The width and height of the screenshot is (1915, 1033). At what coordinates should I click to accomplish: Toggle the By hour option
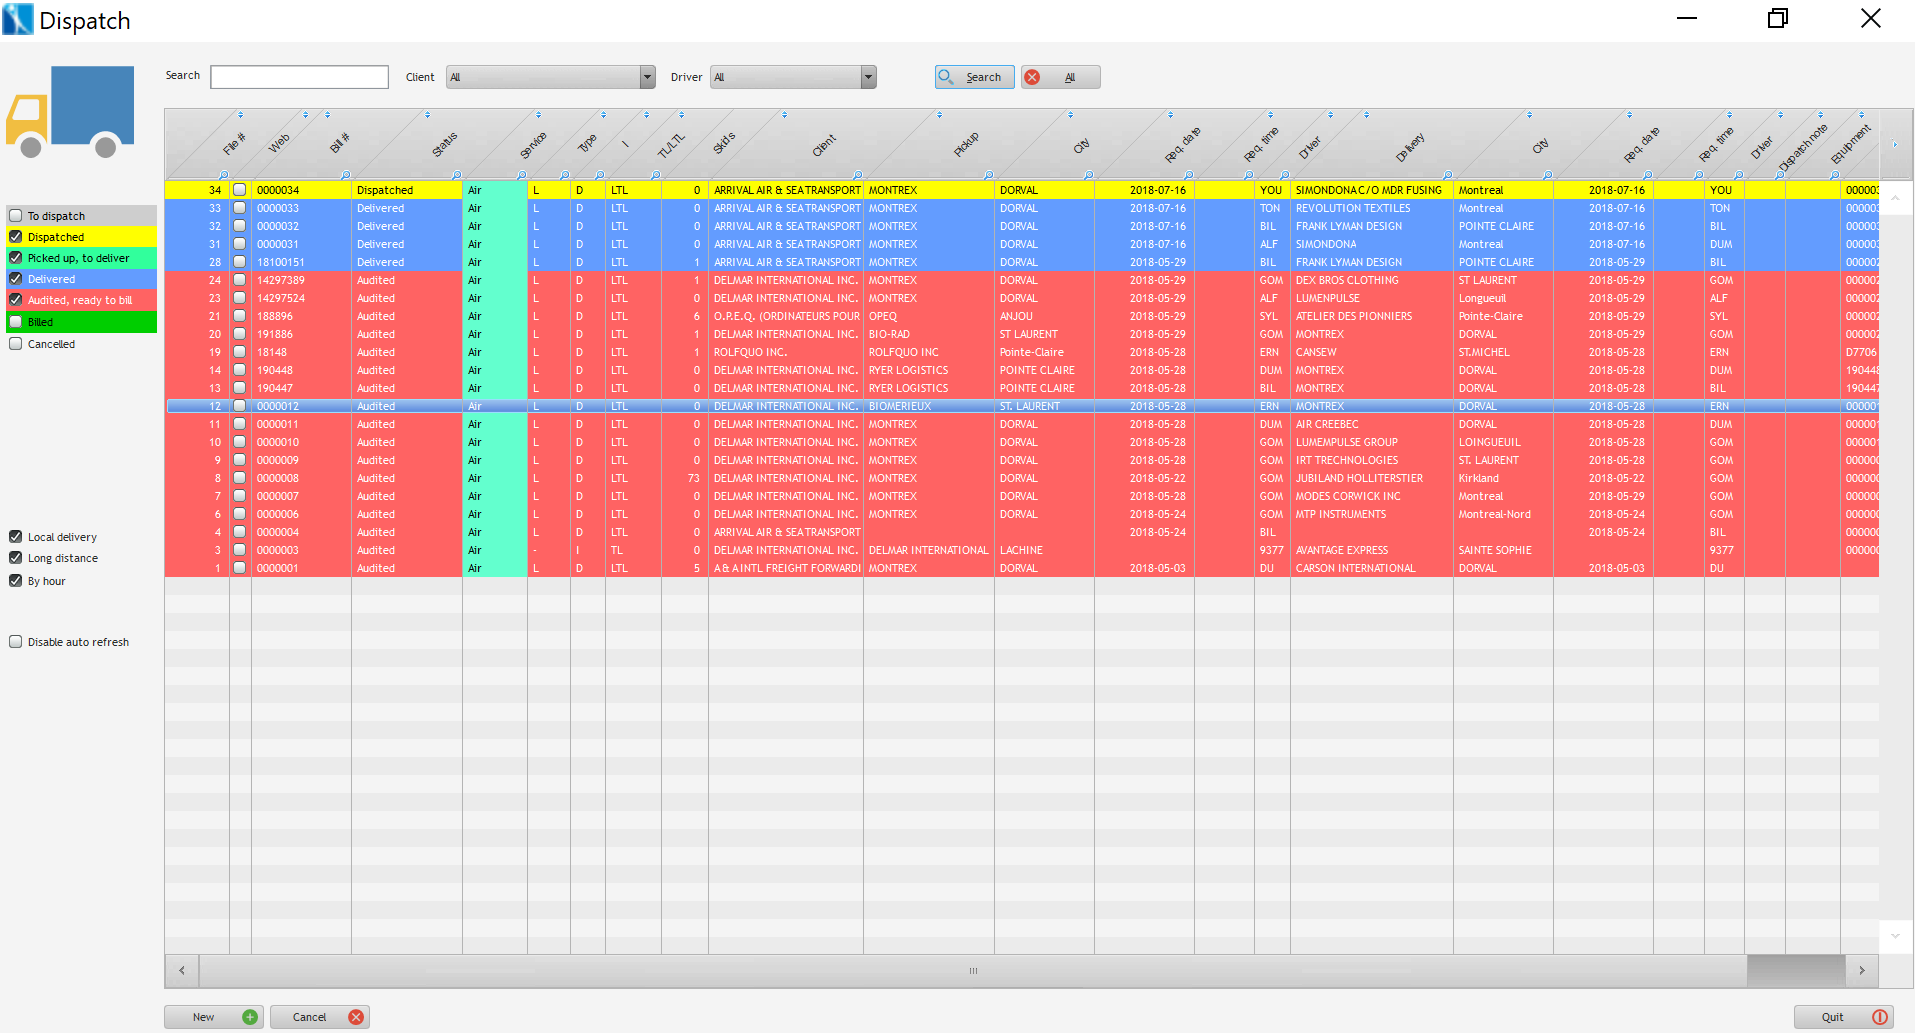pyautogui.click(x=16, y=581)
